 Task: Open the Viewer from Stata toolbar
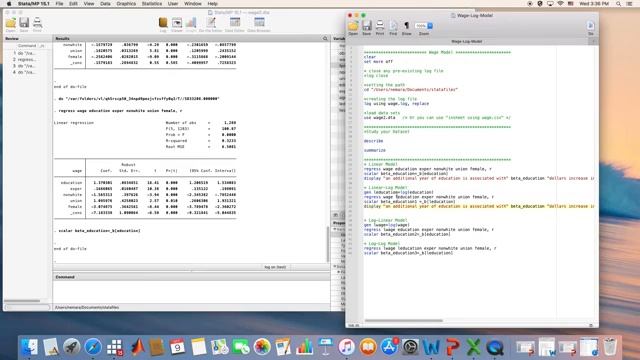pos(177,24)
